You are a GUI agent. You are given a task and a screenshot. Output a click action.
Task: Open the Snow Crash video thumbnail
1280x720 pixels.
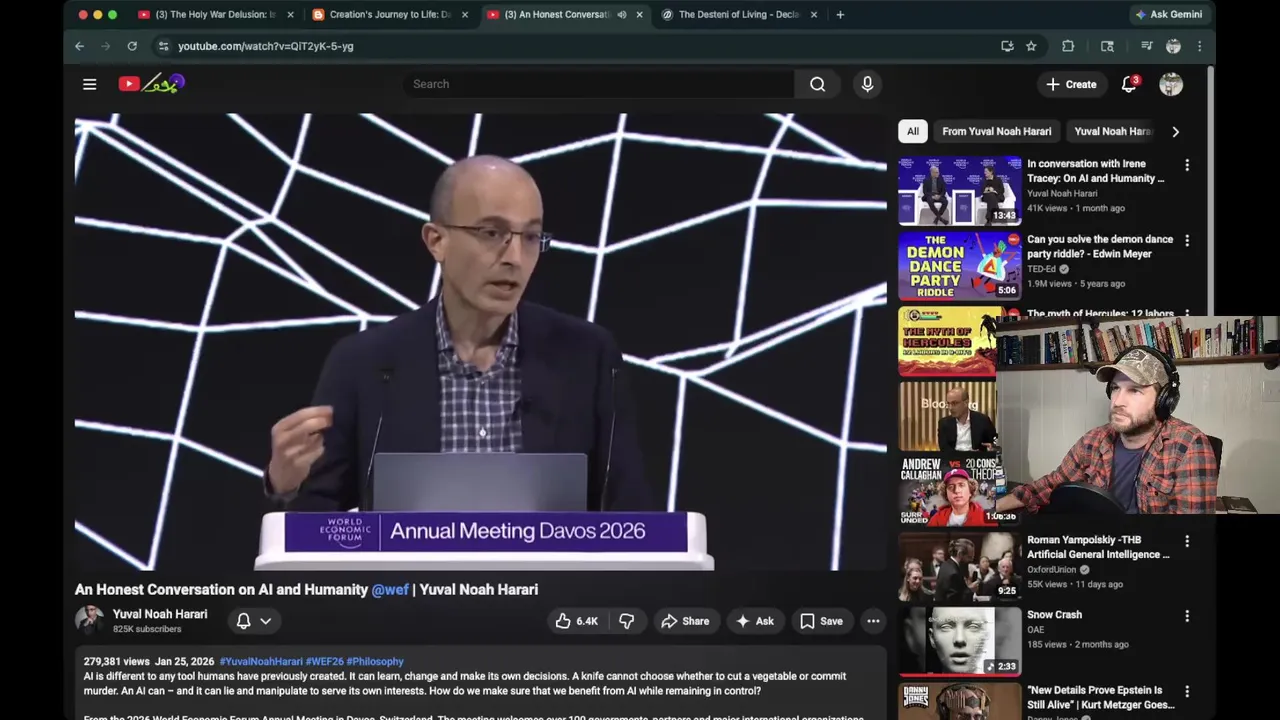960,641
